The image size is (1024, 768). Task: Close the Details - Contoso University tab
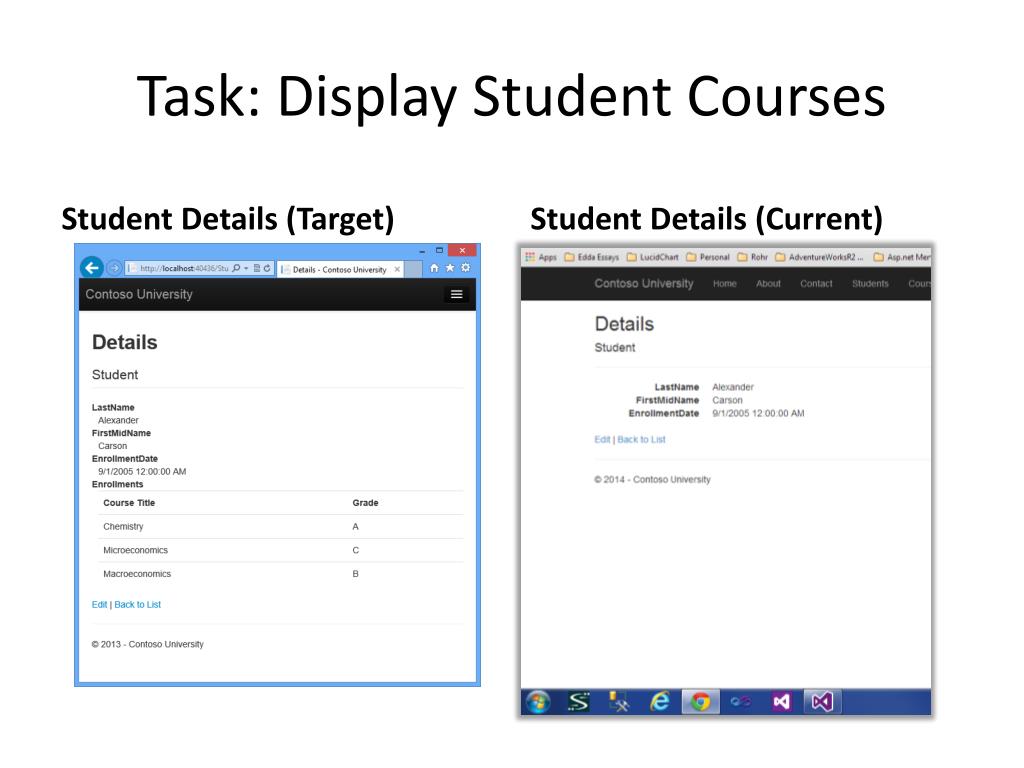397,269
